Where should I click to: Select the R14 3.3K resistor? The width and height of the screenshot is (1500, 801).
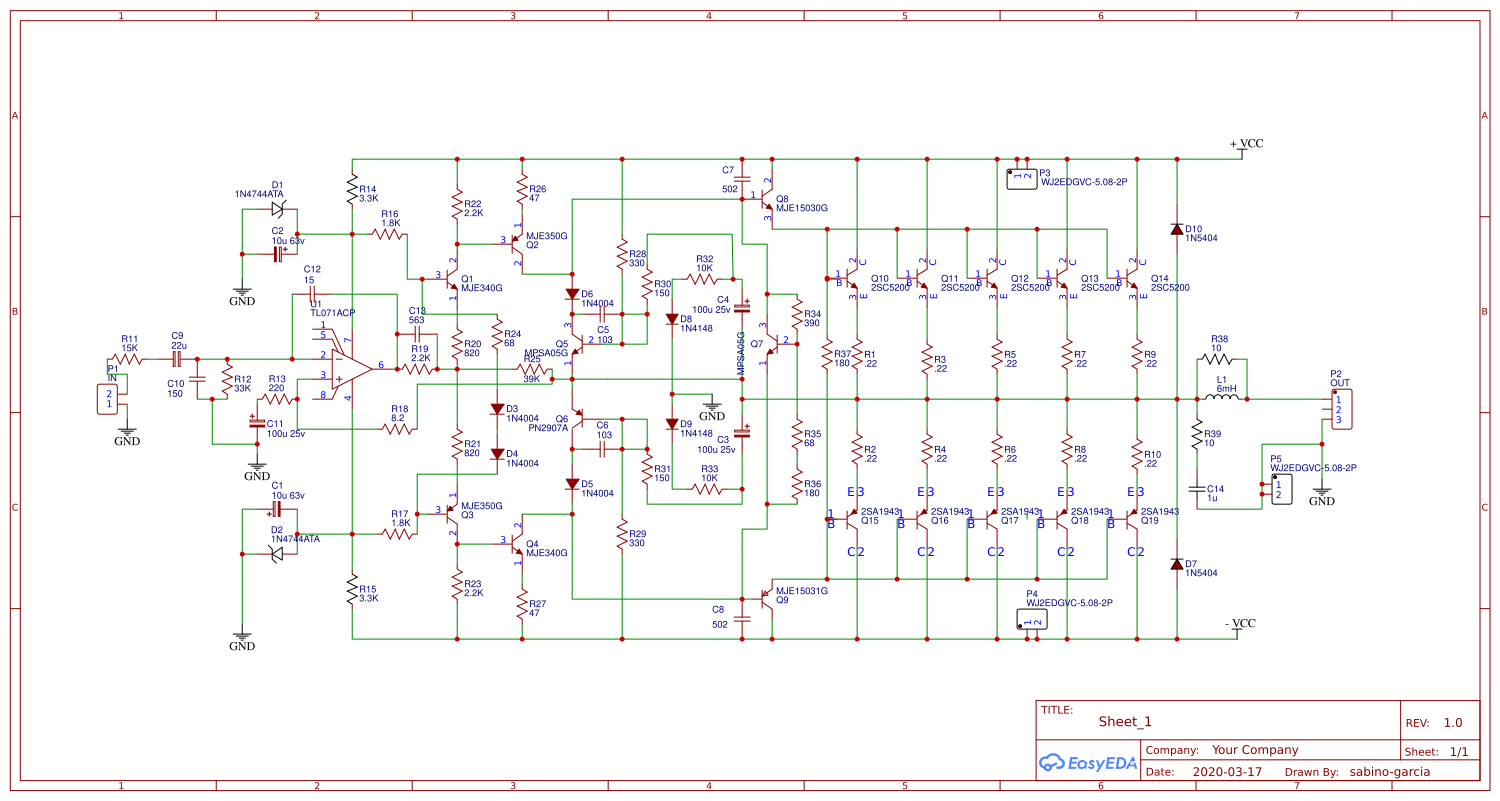352,188
